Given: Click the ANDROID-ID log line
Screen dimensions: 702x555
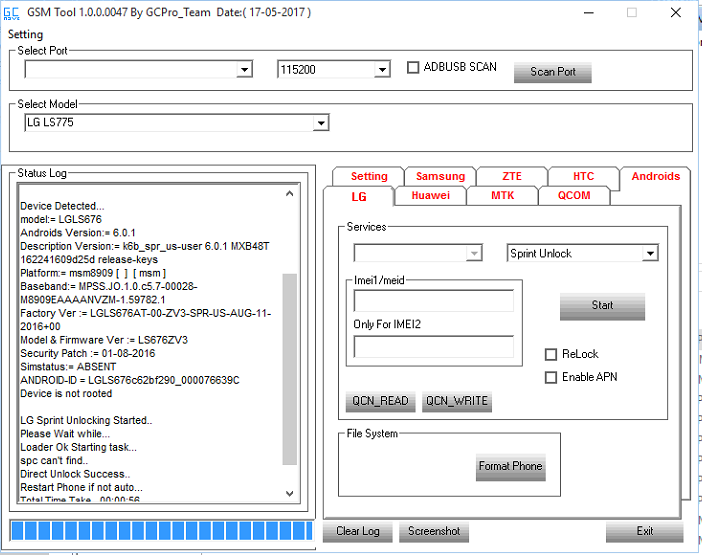Looking at the screenshot, I should click(x=130, y=380).
